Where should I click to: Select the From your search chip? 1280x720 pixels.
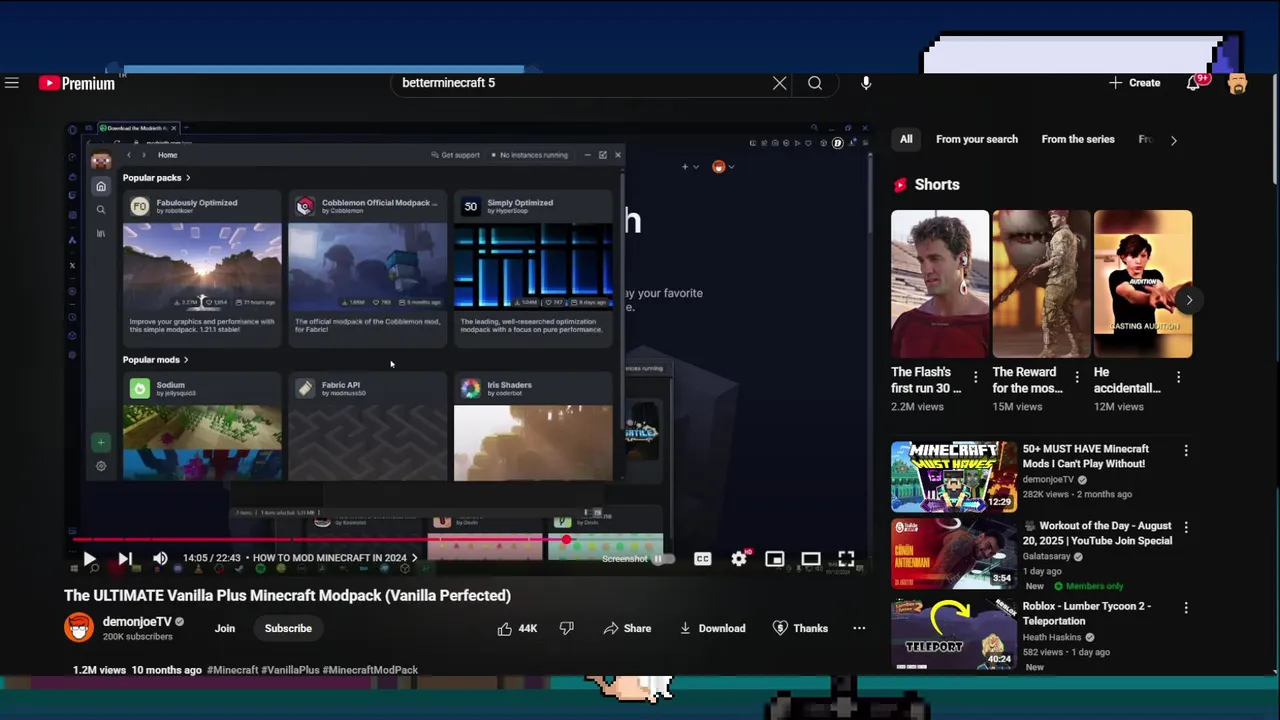[x=977, y=139]
